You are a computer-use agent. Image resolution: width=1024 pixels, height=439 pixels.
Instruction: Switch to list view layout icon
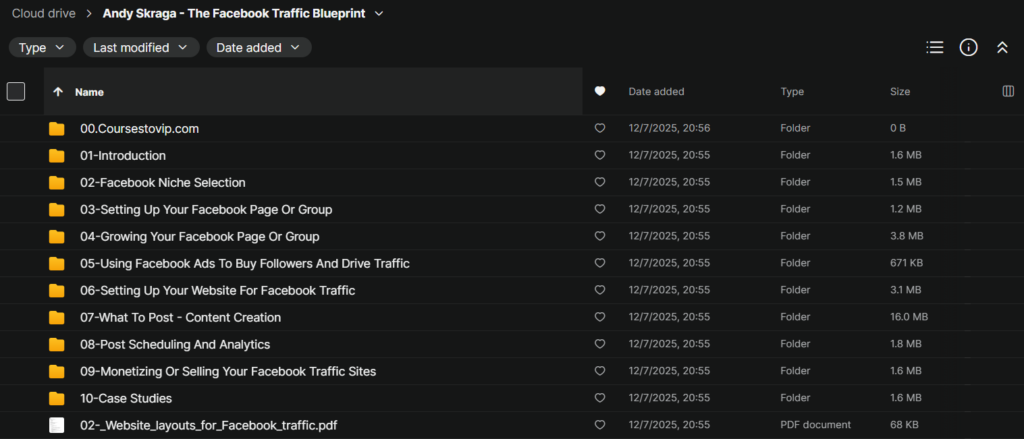935,47
